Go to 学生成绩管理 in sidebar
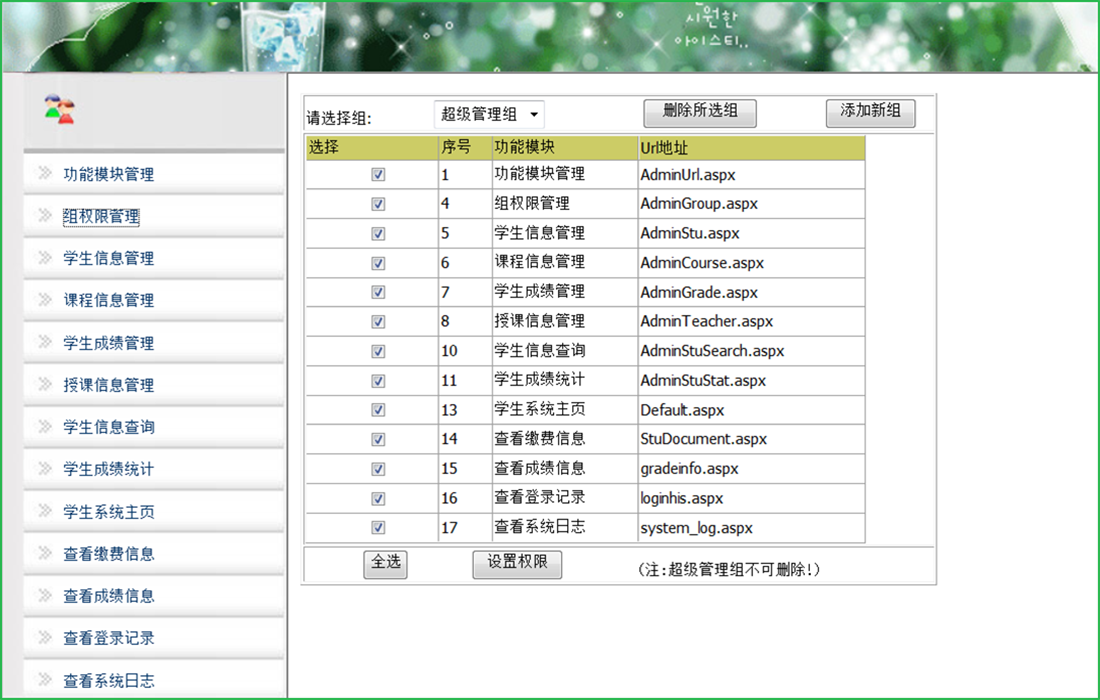This screenshot has height=700, width=1100. tap(109, 343)
